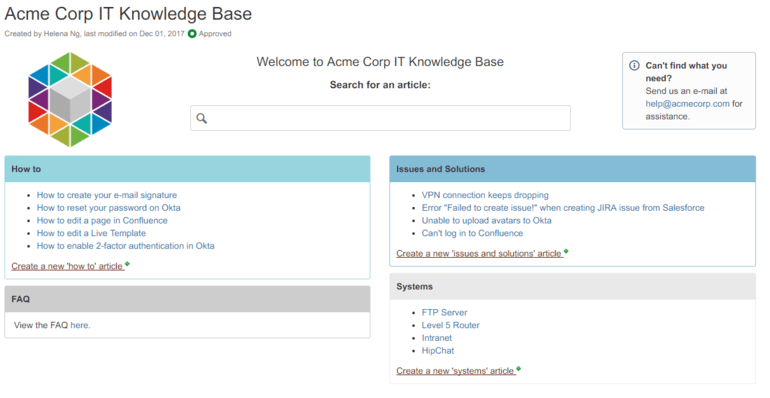770x398 pixels.
Task: Click the 'Systems' panel header
Action: 573,286
